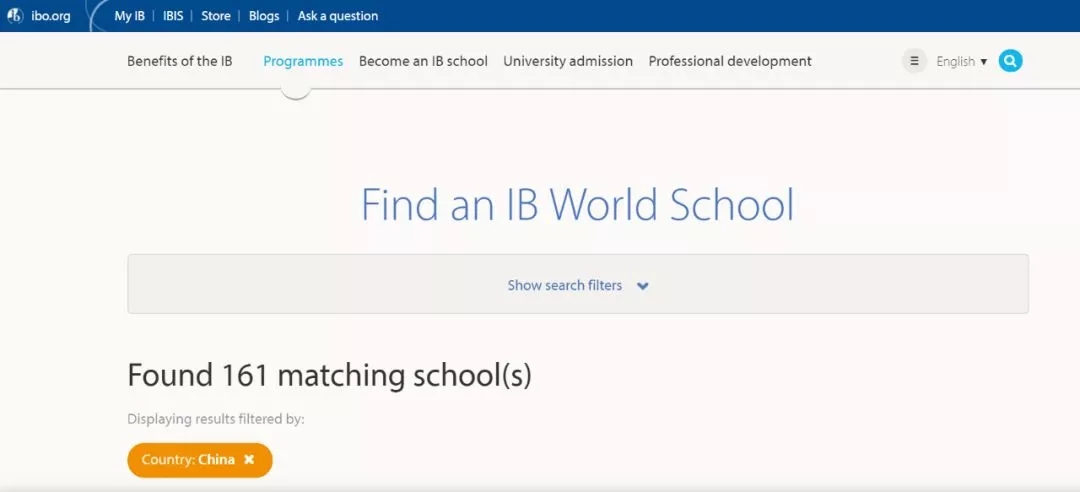The height and width of the screenshot is (492, 1080).
Task: Expand the Show search filters panel
Action: 565,285
